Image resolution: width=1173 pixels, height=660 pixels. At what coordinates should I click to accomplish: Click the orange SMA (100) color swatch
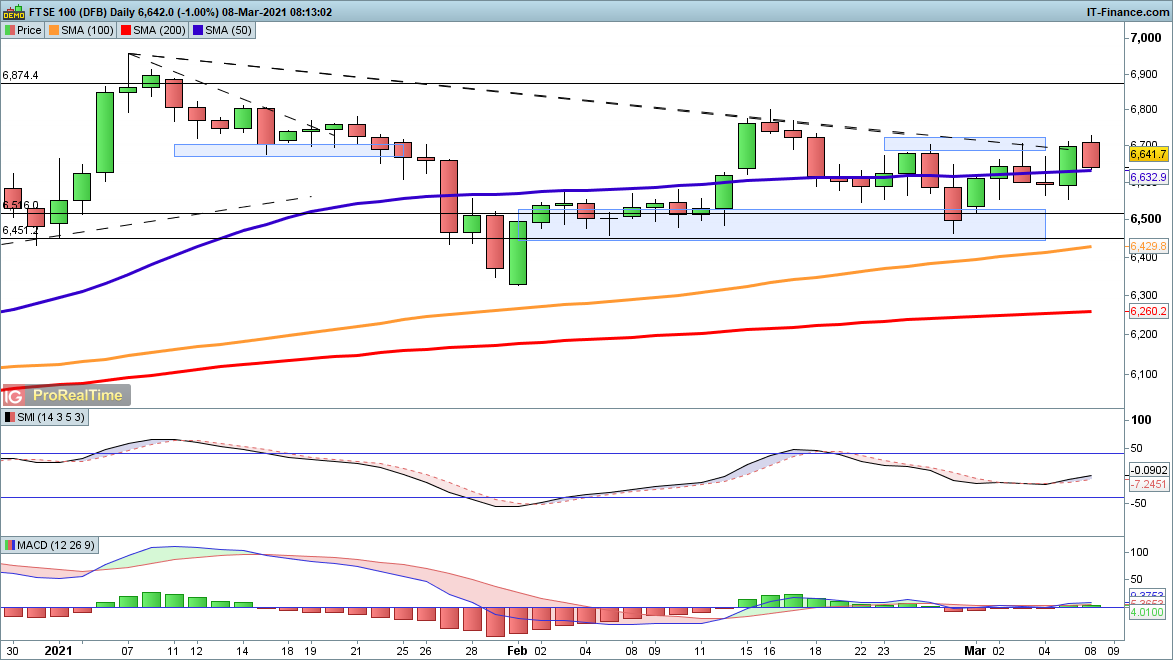pyautogui.click(x=52, y=30)
